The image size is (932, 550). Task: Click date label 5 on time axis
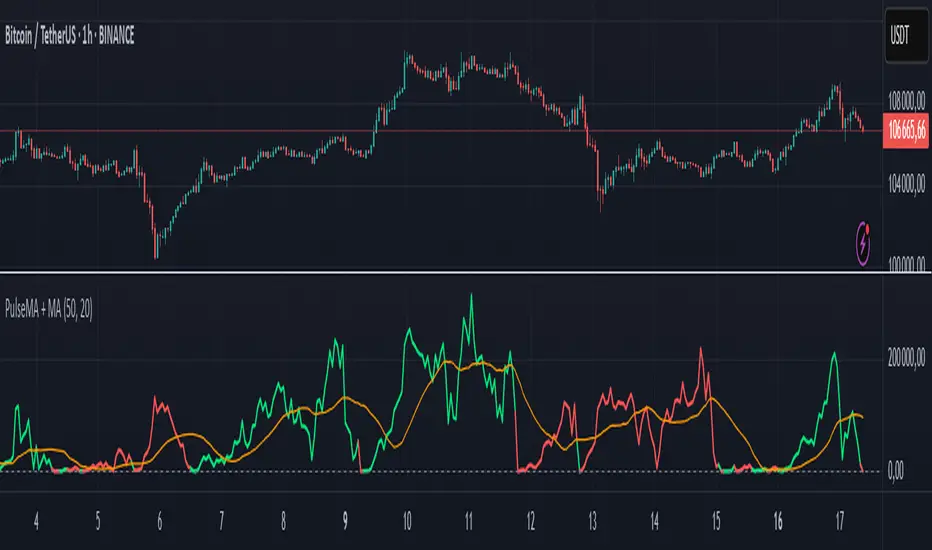[x=98, y=521]
